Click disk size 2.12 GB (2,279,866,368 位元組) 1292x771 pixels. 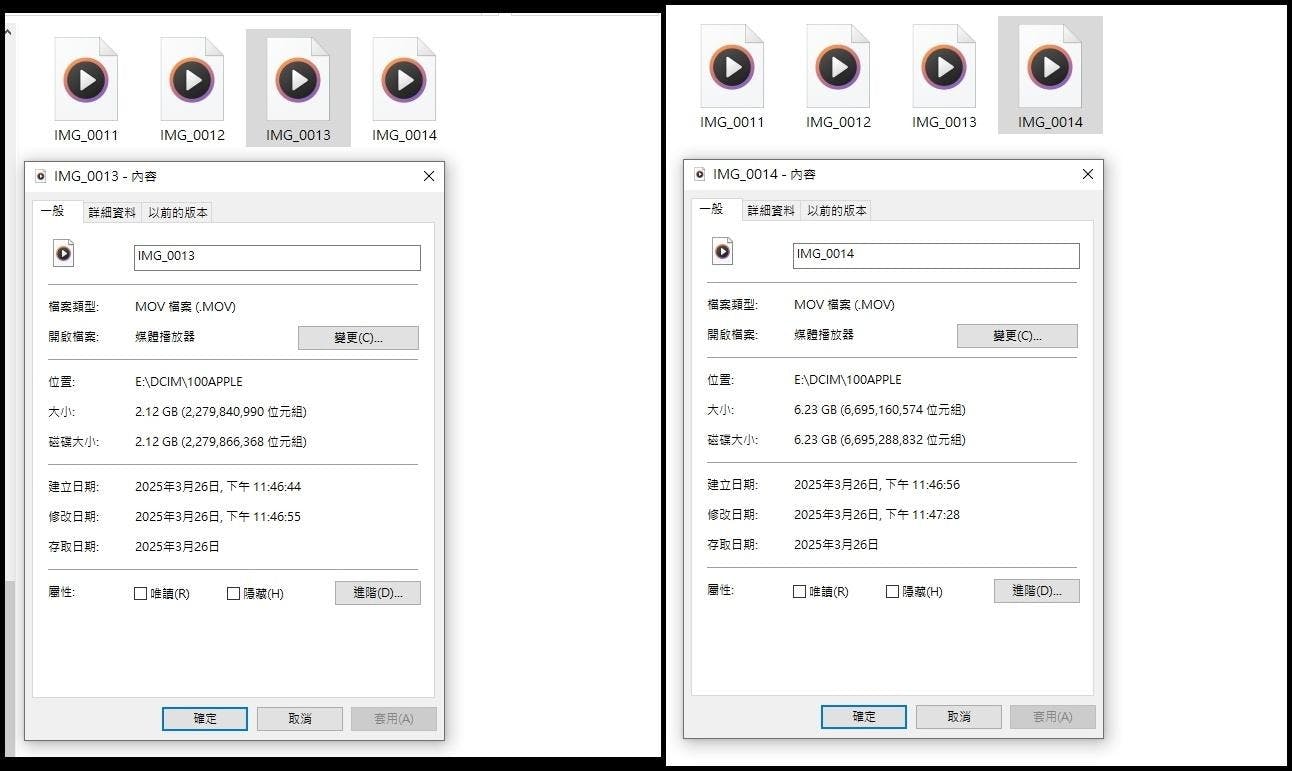[221, 442]
